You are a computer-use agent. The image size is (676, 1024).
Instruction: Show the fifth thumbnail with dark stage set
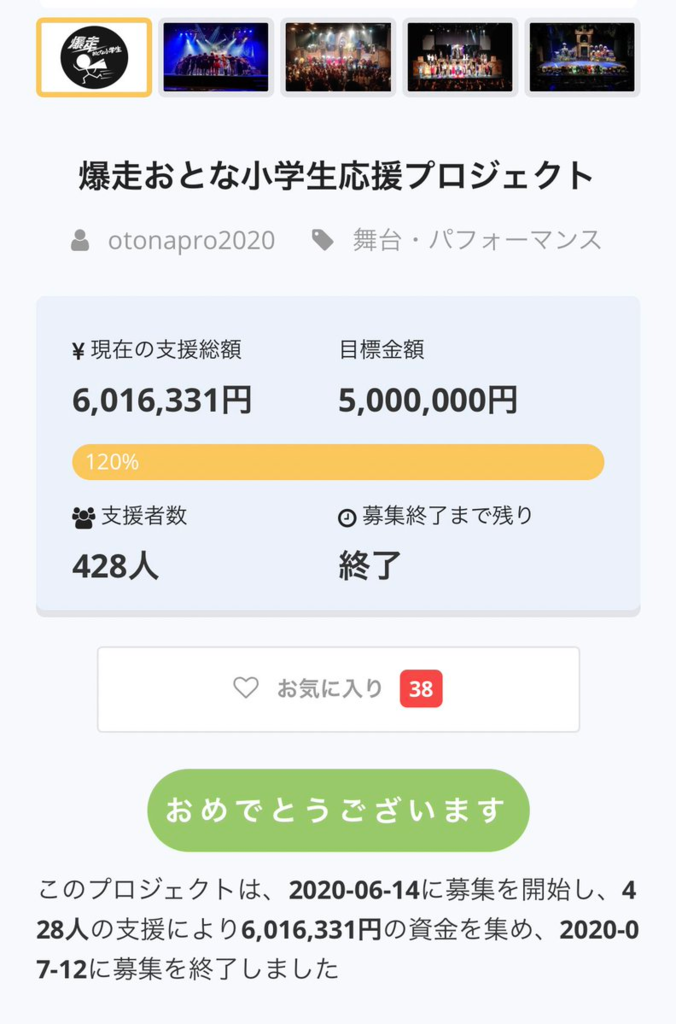click(x=582, y=57)
